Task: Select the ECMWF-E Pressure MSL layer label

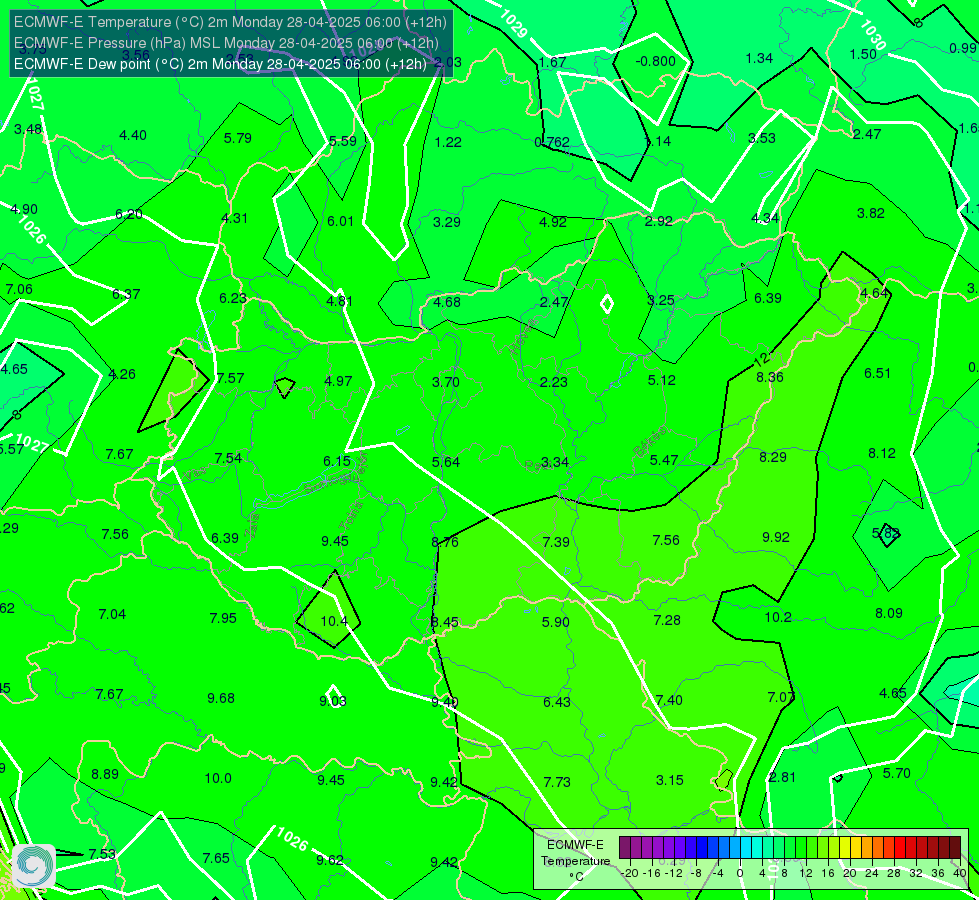Action: click(x=226, y=43)
